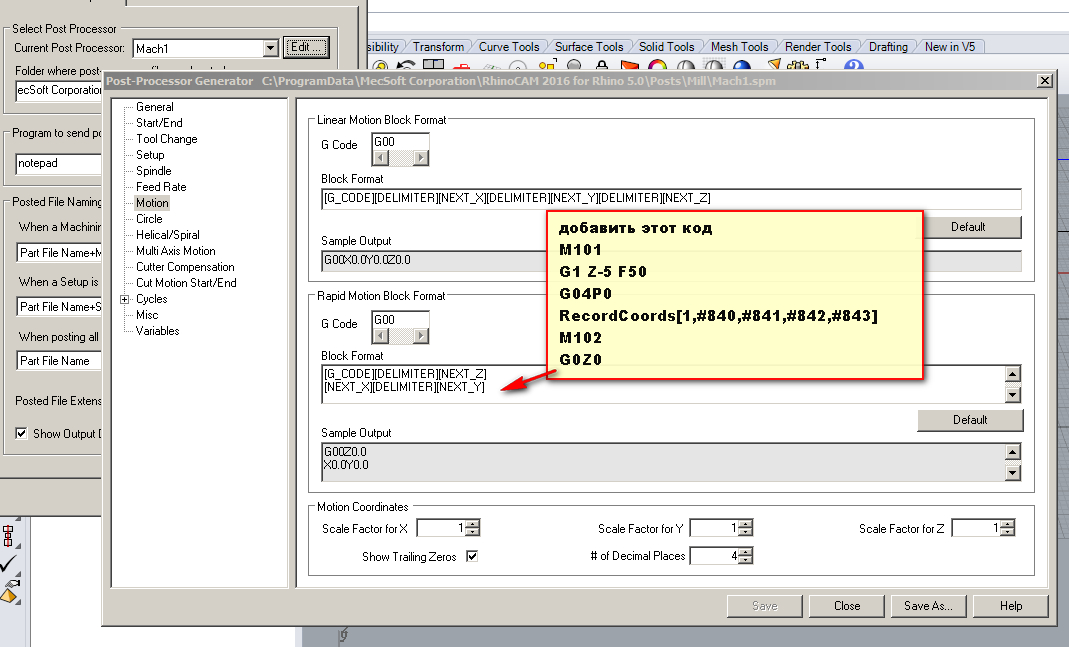Viewport: 1069px width, 647px height.
Task: Select Start/End in the settings tree
Action: 159,123
